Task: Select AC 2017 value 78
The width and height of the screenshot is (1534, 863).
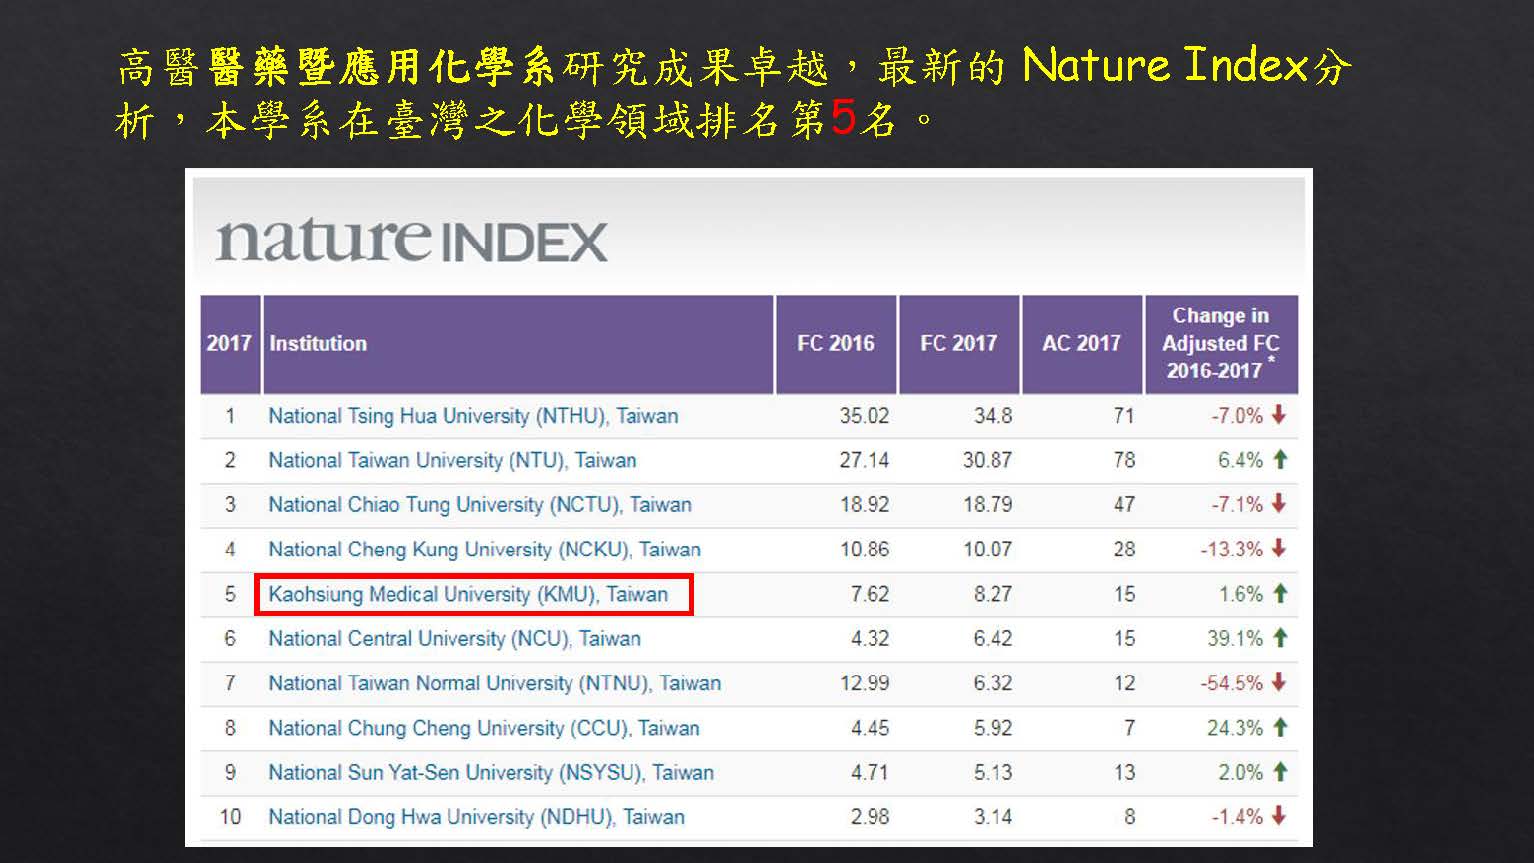Action: pos(1124,460)
